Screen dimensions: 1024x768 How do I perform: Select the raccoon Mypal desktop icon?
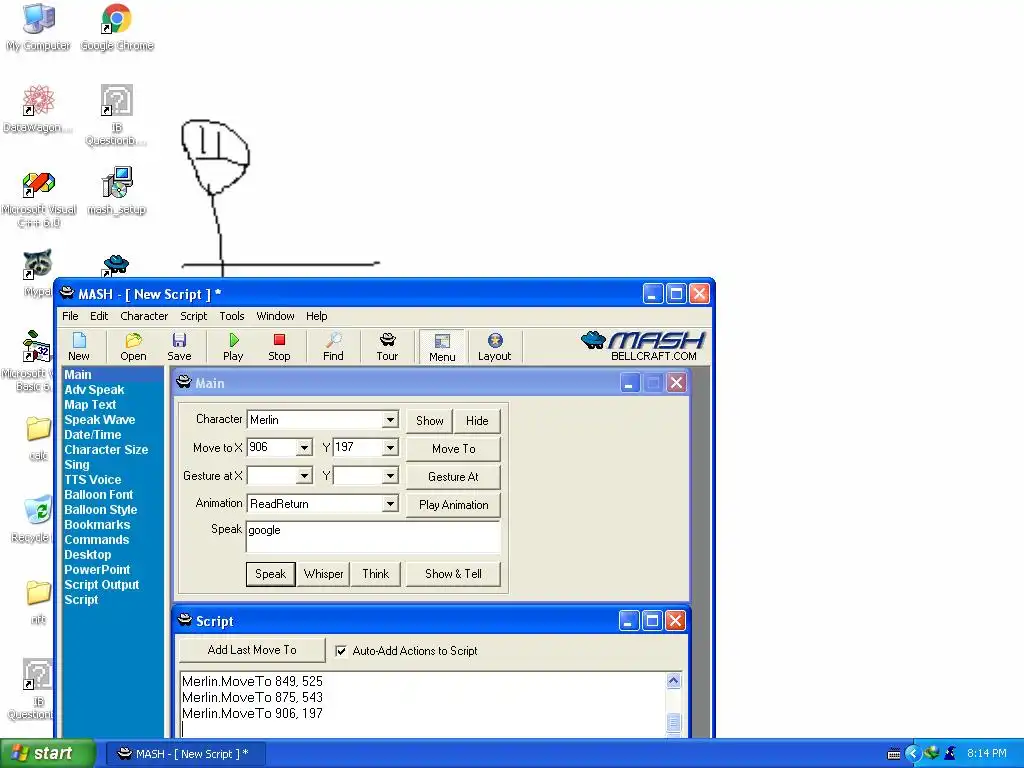tap(38, 272)
